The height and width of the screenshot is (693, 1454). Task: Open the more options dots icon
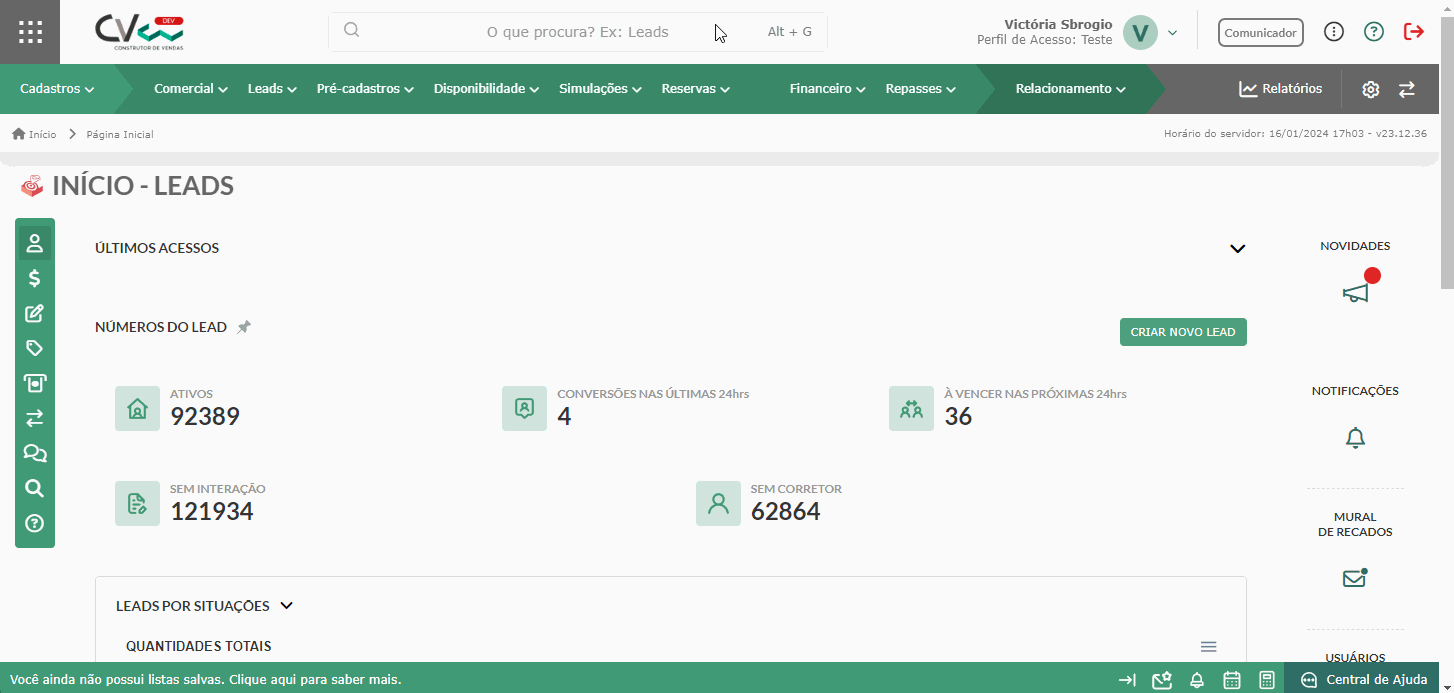(1333, 32)
